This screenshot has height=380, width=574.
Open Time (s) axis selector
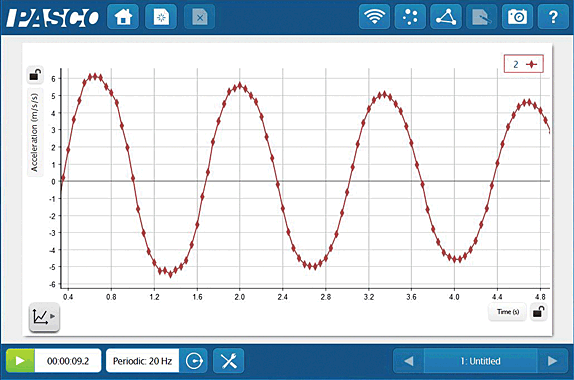(508, 312)
